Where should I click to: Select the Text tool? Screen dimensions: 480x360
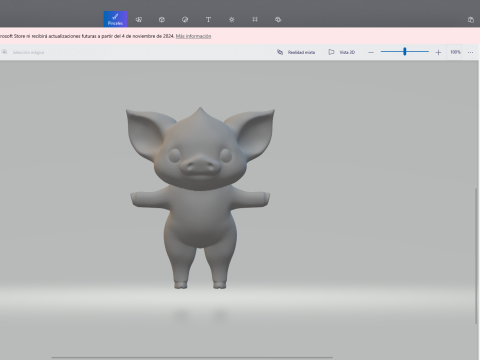(208, 20)
